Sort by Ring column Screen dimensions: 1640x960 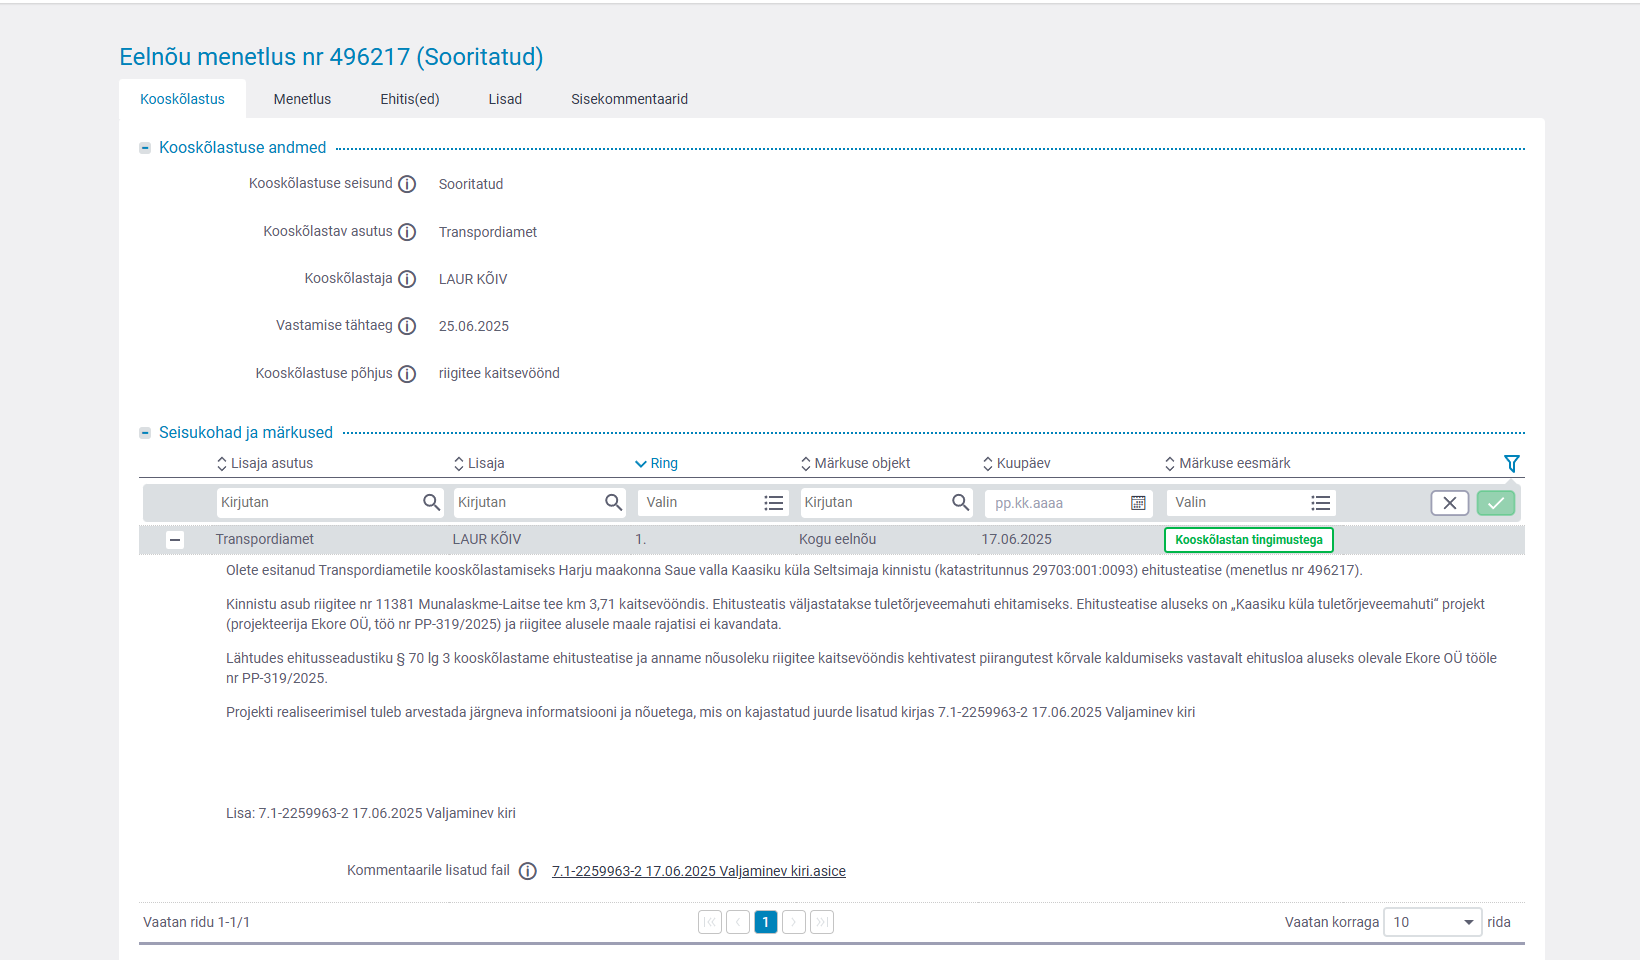pyautogui.click(x=656, y=463)
